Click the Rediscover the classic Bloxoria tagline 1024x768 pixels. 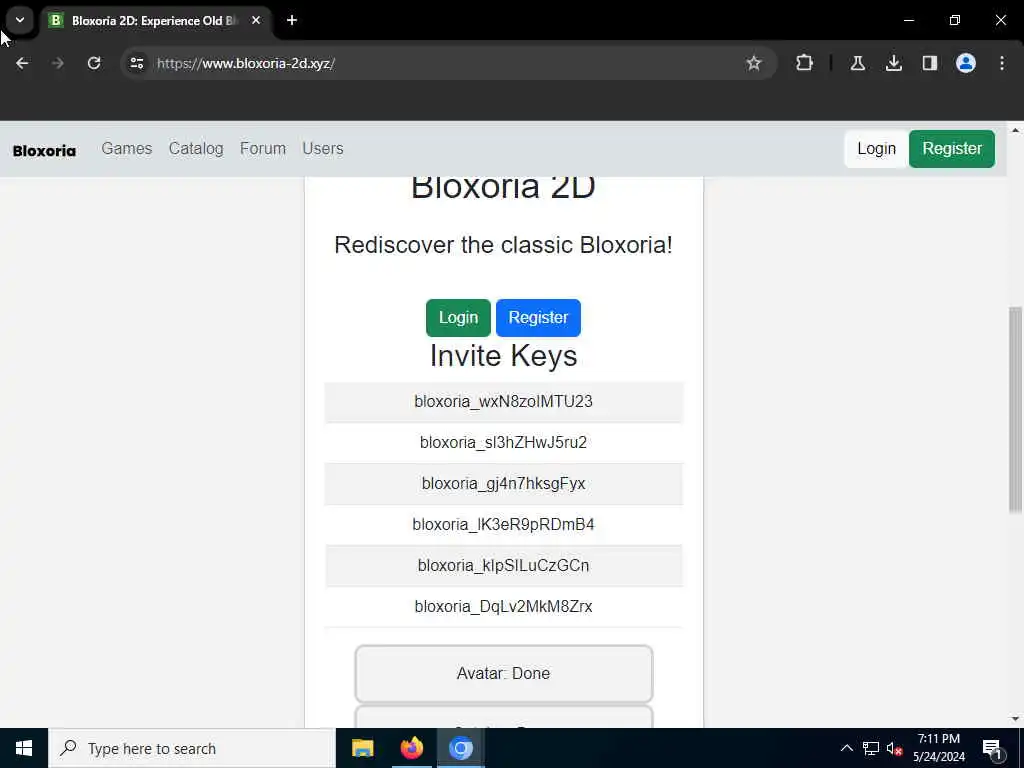coord(504,245)
